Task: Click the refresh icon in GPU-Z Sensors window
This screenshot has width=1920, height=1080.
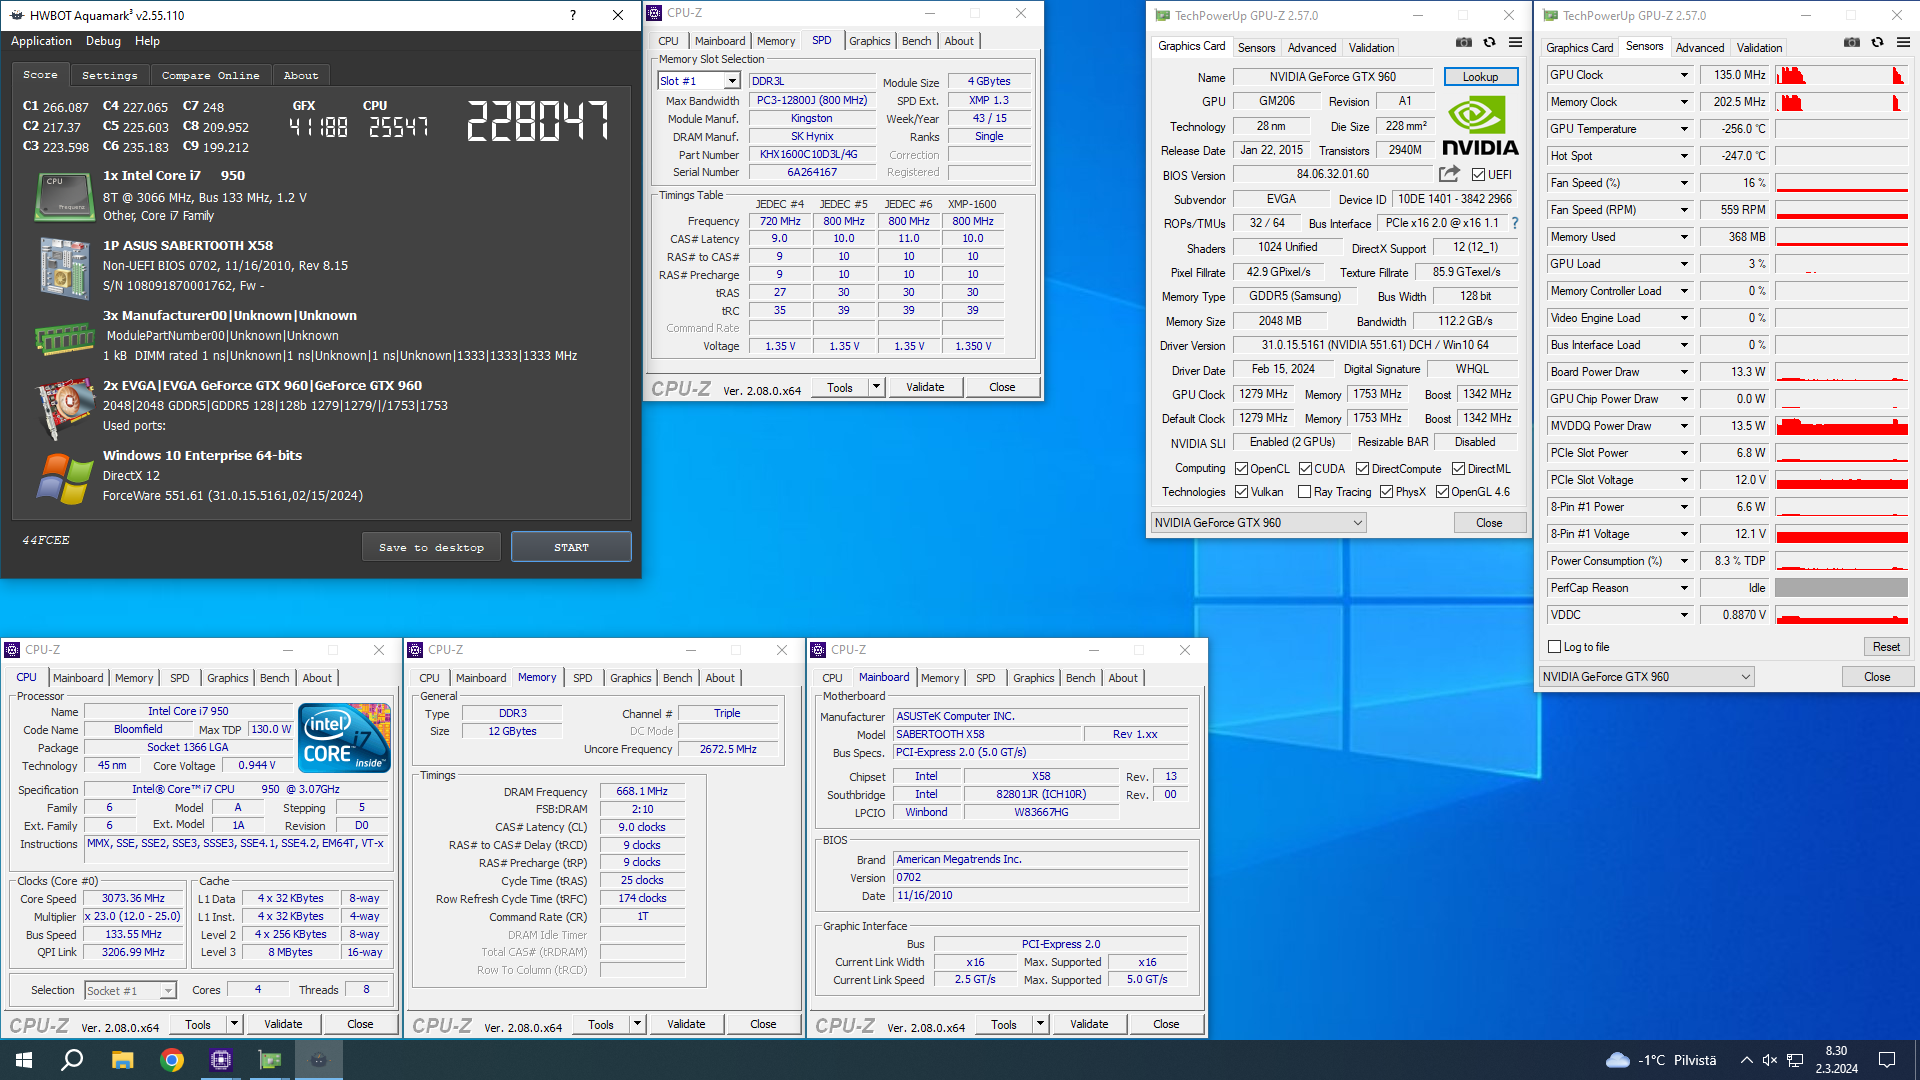Action: click(1878, 42)
